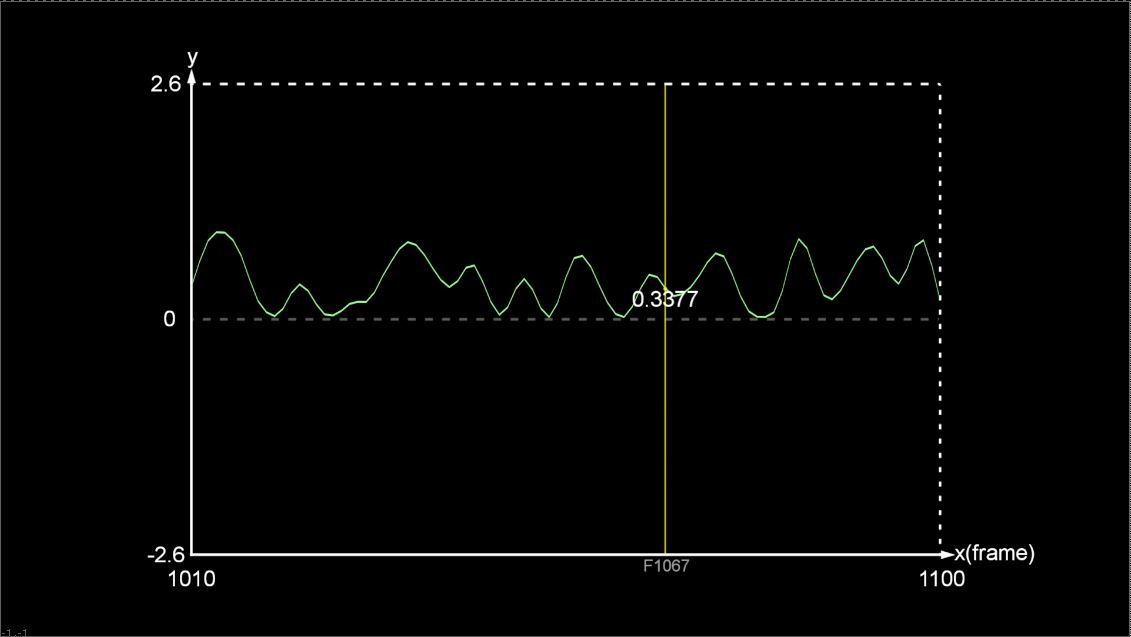Click where yellow line meets x-axis
Image resolution: width=1131 pixels, height=637 pixels.
(665, 553)
